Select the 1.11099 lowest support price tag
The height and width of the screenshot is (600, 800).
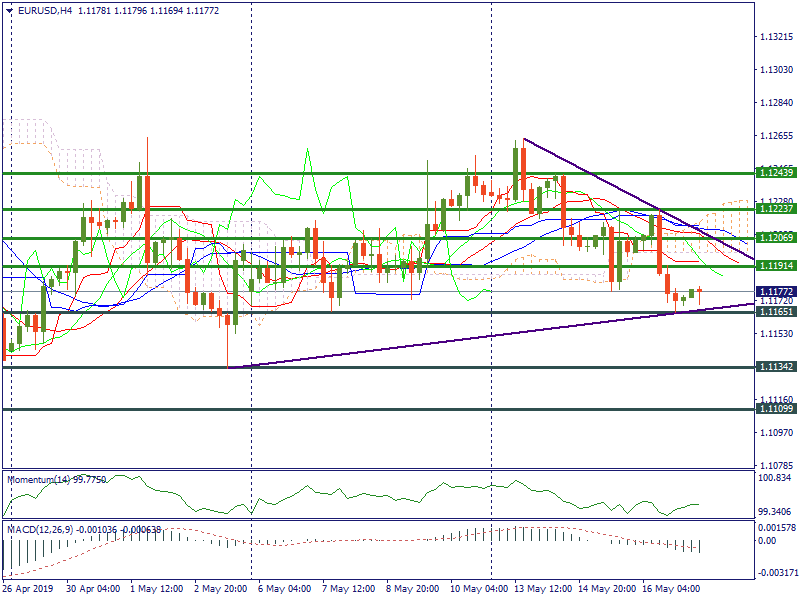click(x=776, y=409)
